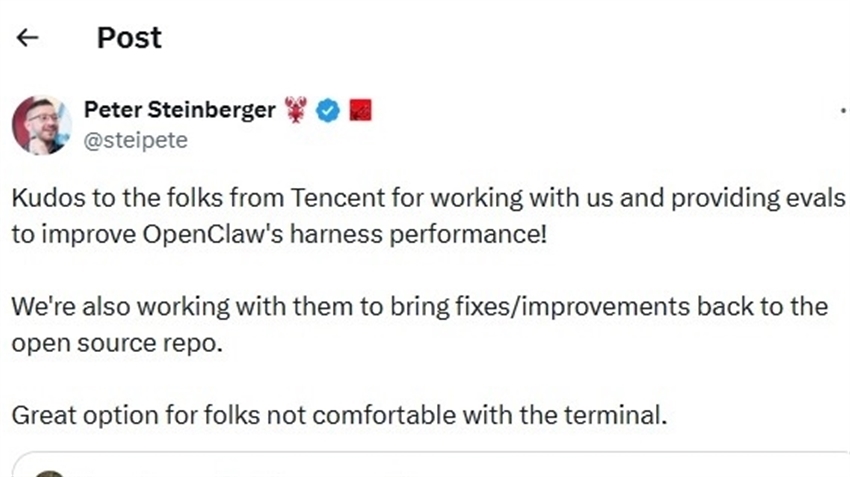850x477 pixels.
Task: Click the red lobster emoji after the name
Action: (x=296, y=111)
